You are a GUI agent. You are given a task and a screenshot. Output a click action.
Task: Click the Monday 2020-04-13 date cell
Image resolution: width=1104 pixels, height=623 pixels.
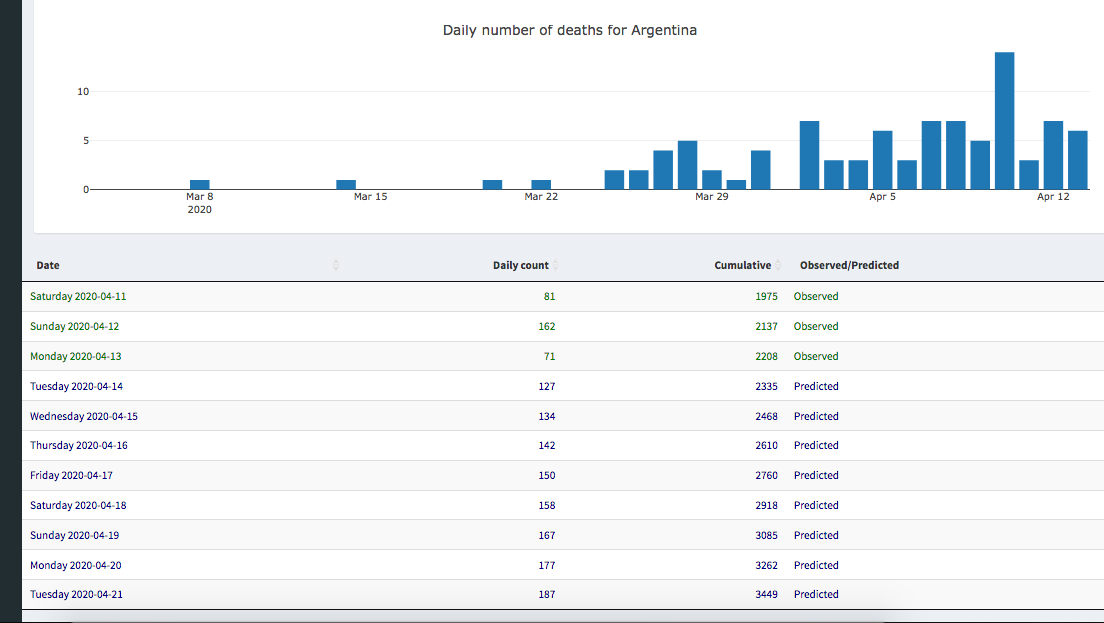point(76,356)
